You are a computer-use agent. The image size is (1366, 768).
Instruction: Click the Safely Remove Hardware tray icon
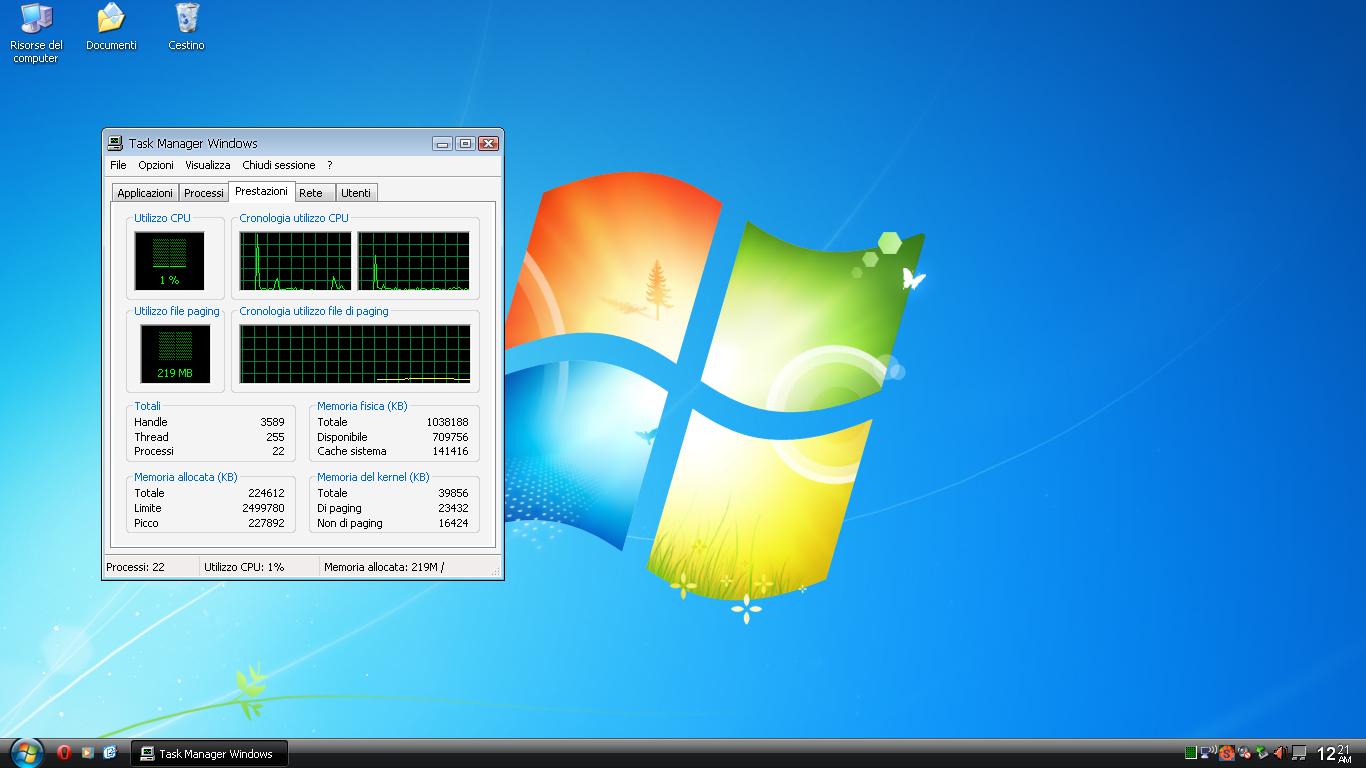tap(1262, 753)
